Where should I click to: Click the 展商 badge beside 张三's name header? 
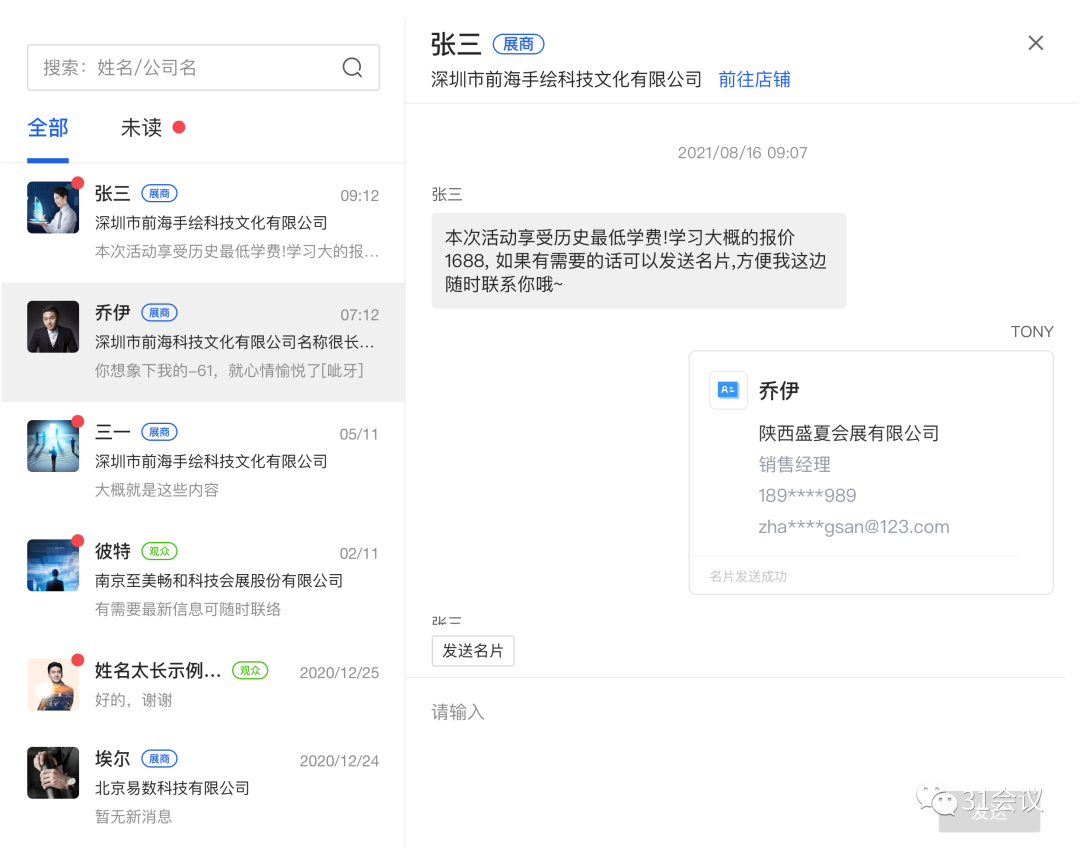point(518,44)
